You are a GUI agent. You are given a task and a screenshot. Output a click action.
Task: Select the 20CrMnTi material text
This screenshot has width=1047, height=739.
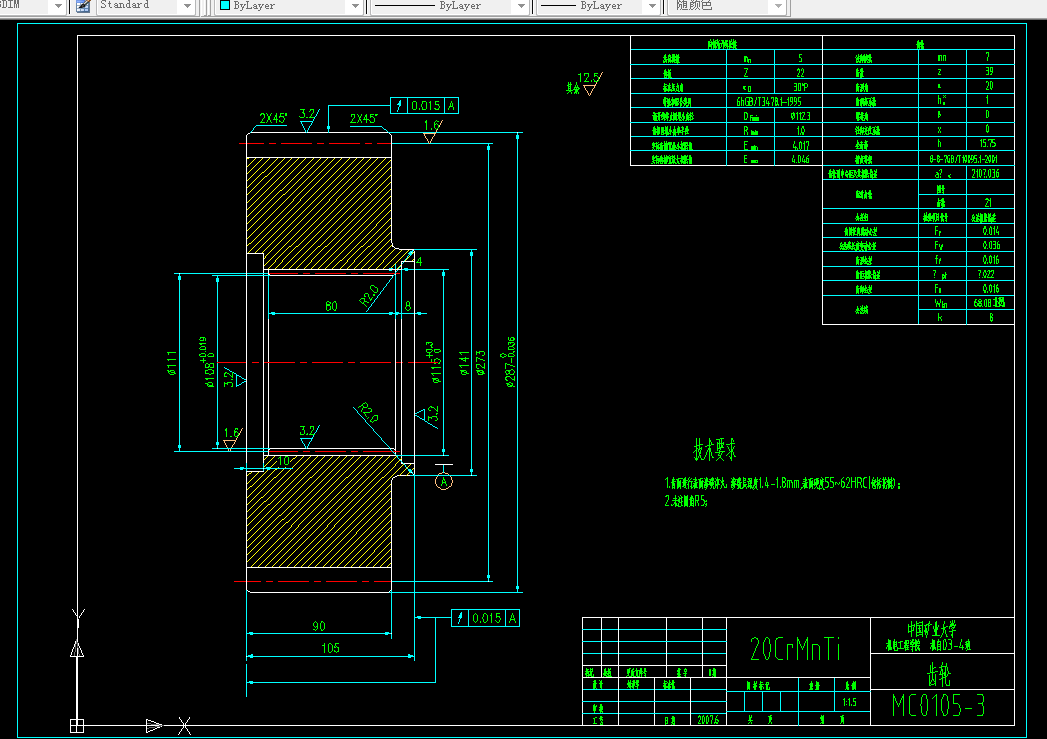point(795,649)
